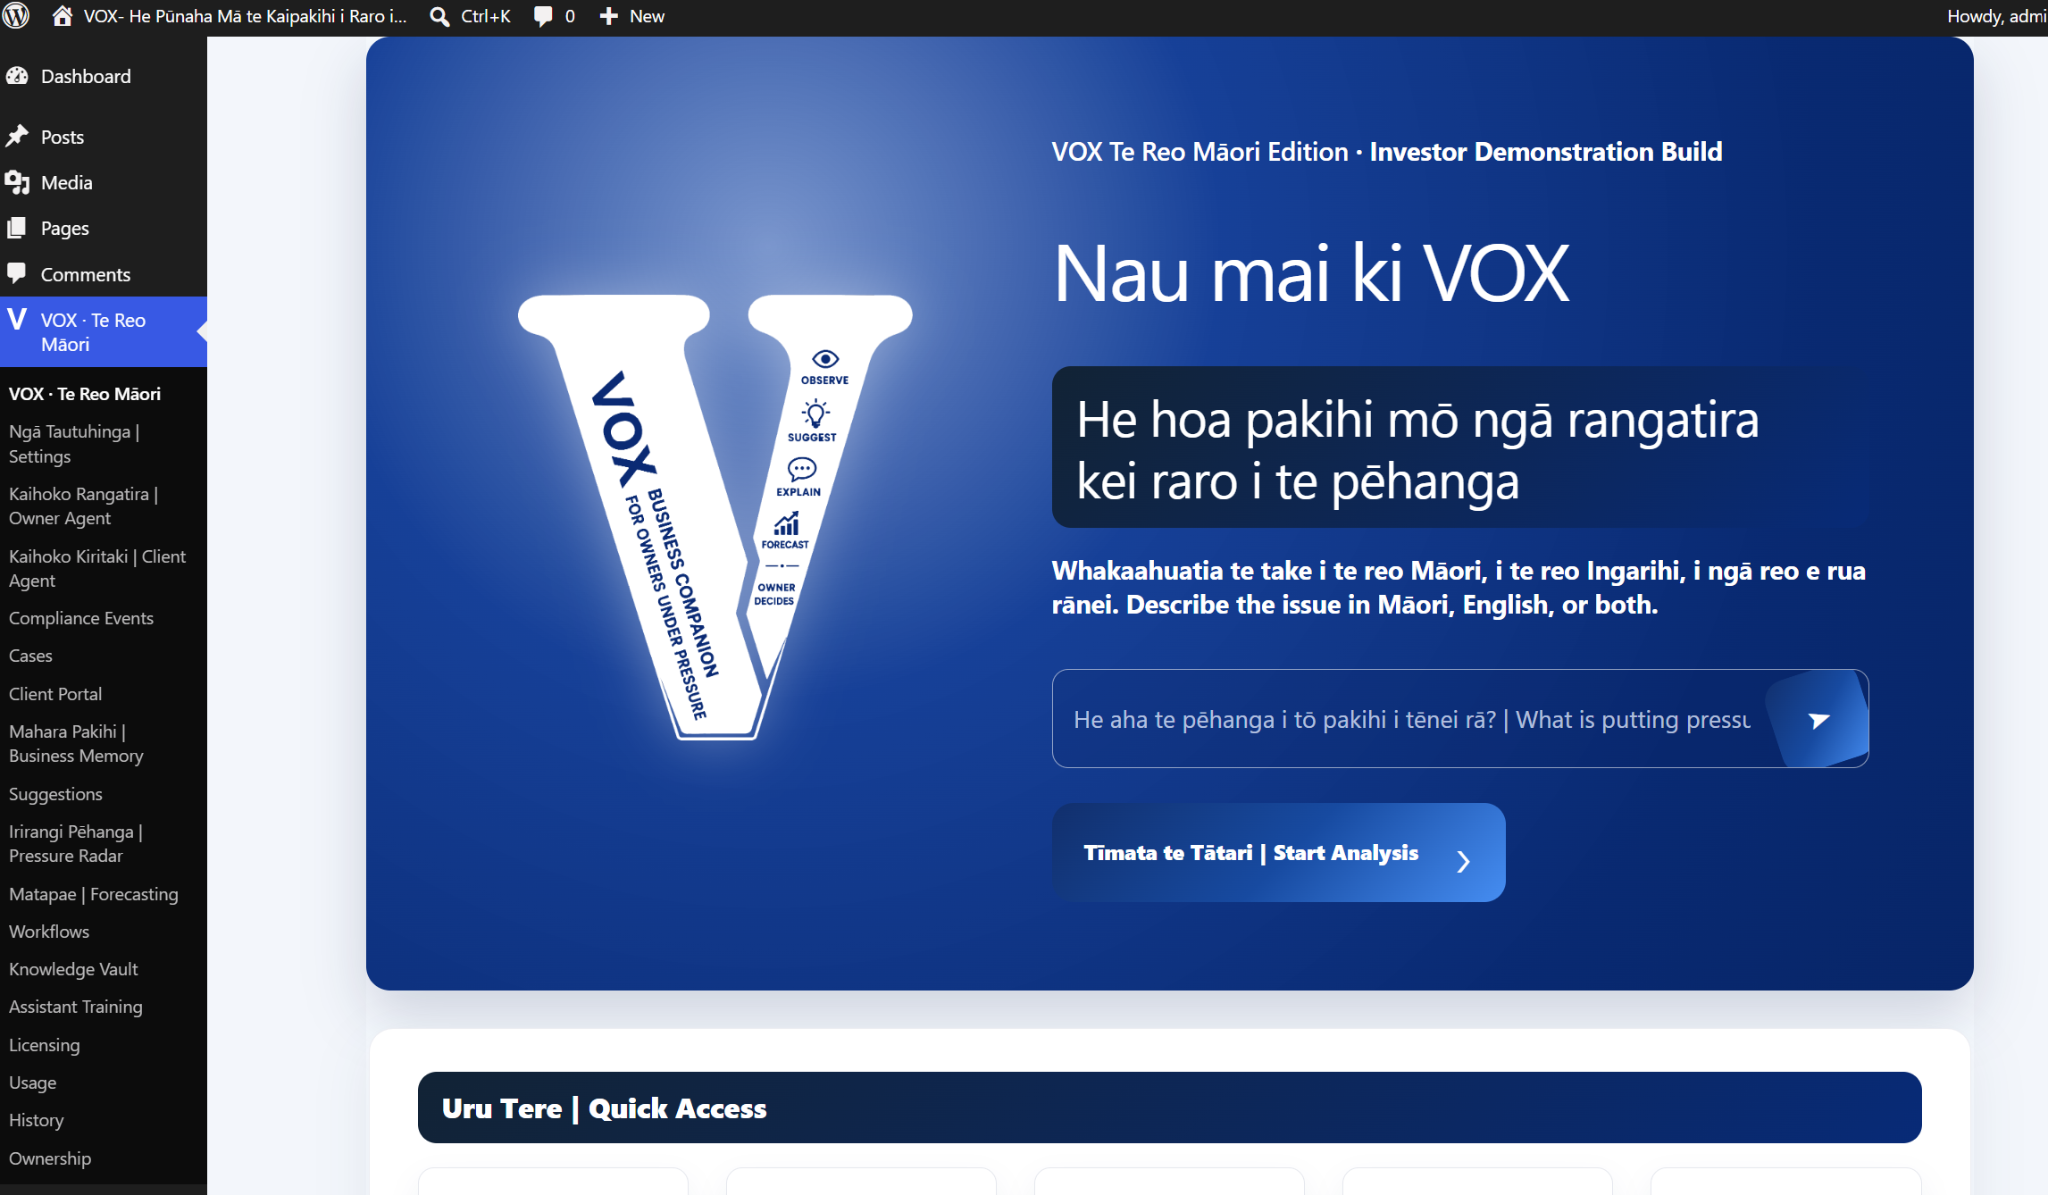Click the Explain chat bubble icon on logo

(802, 469)
